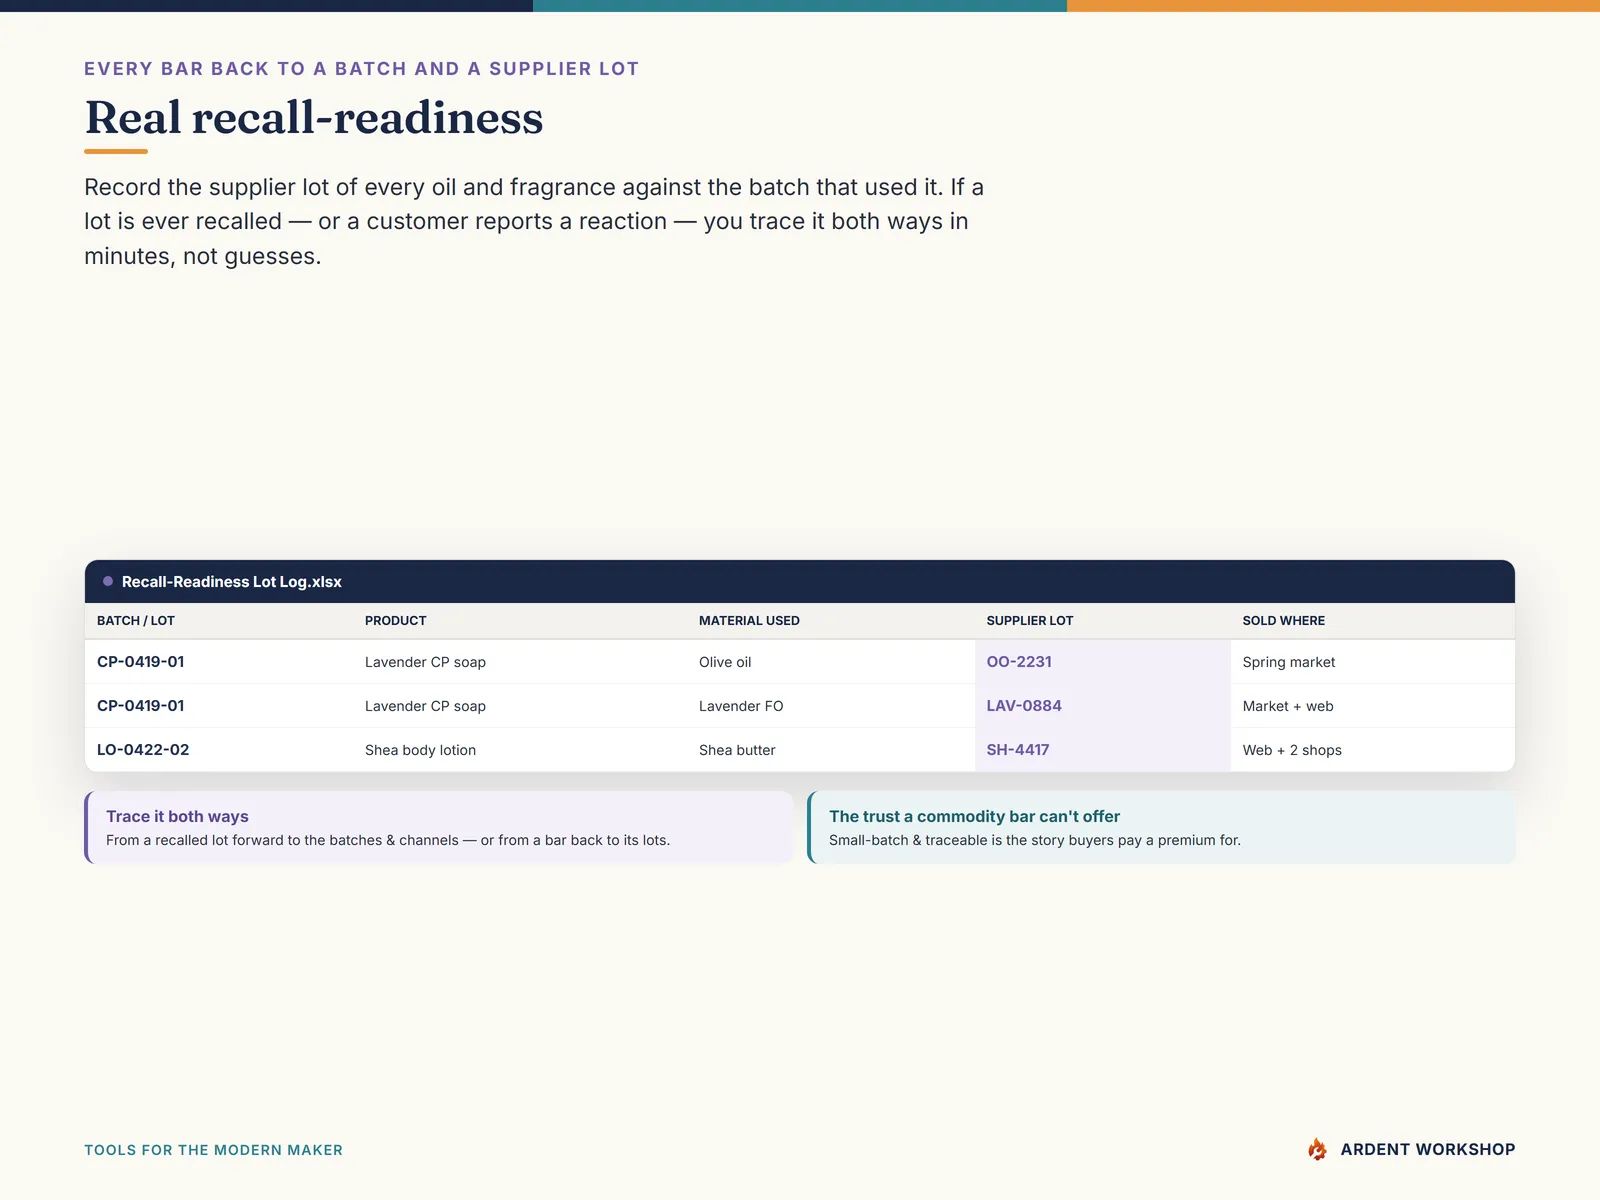
Task: Select supplier lot OO-2231
Action: [1019, 662]
